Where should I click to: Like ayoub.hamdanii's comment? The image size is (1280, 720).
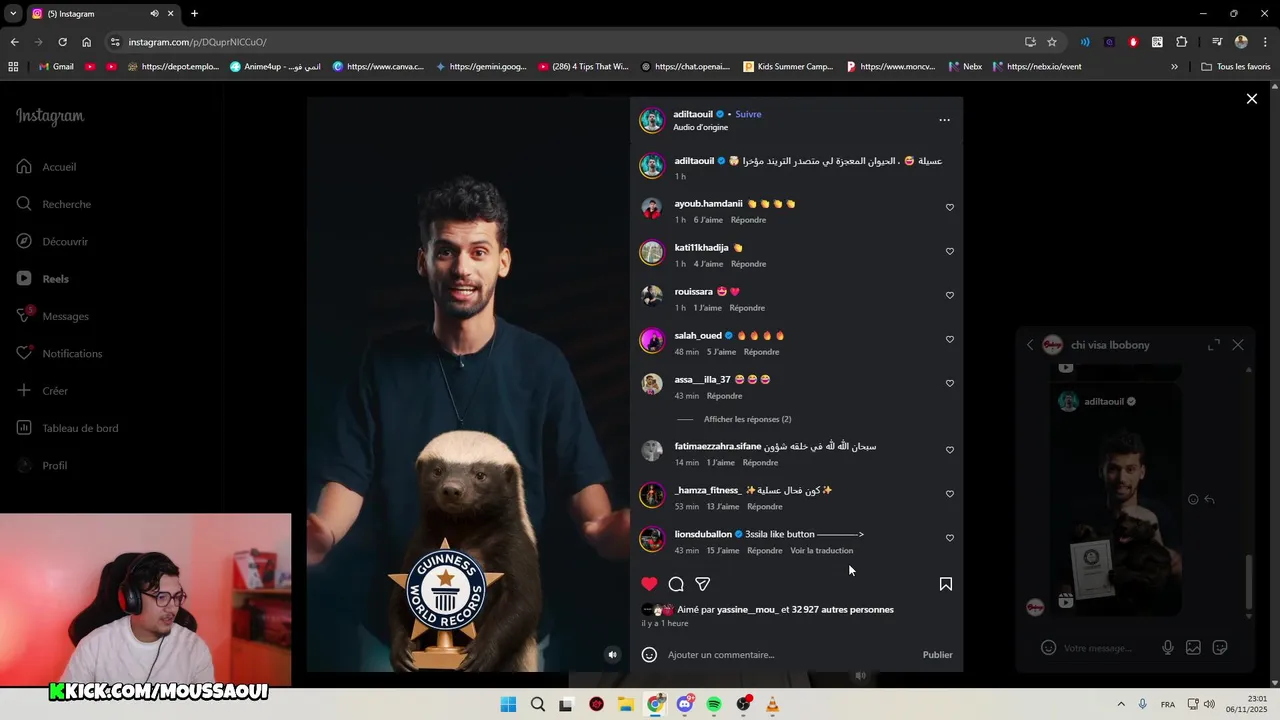950,208
